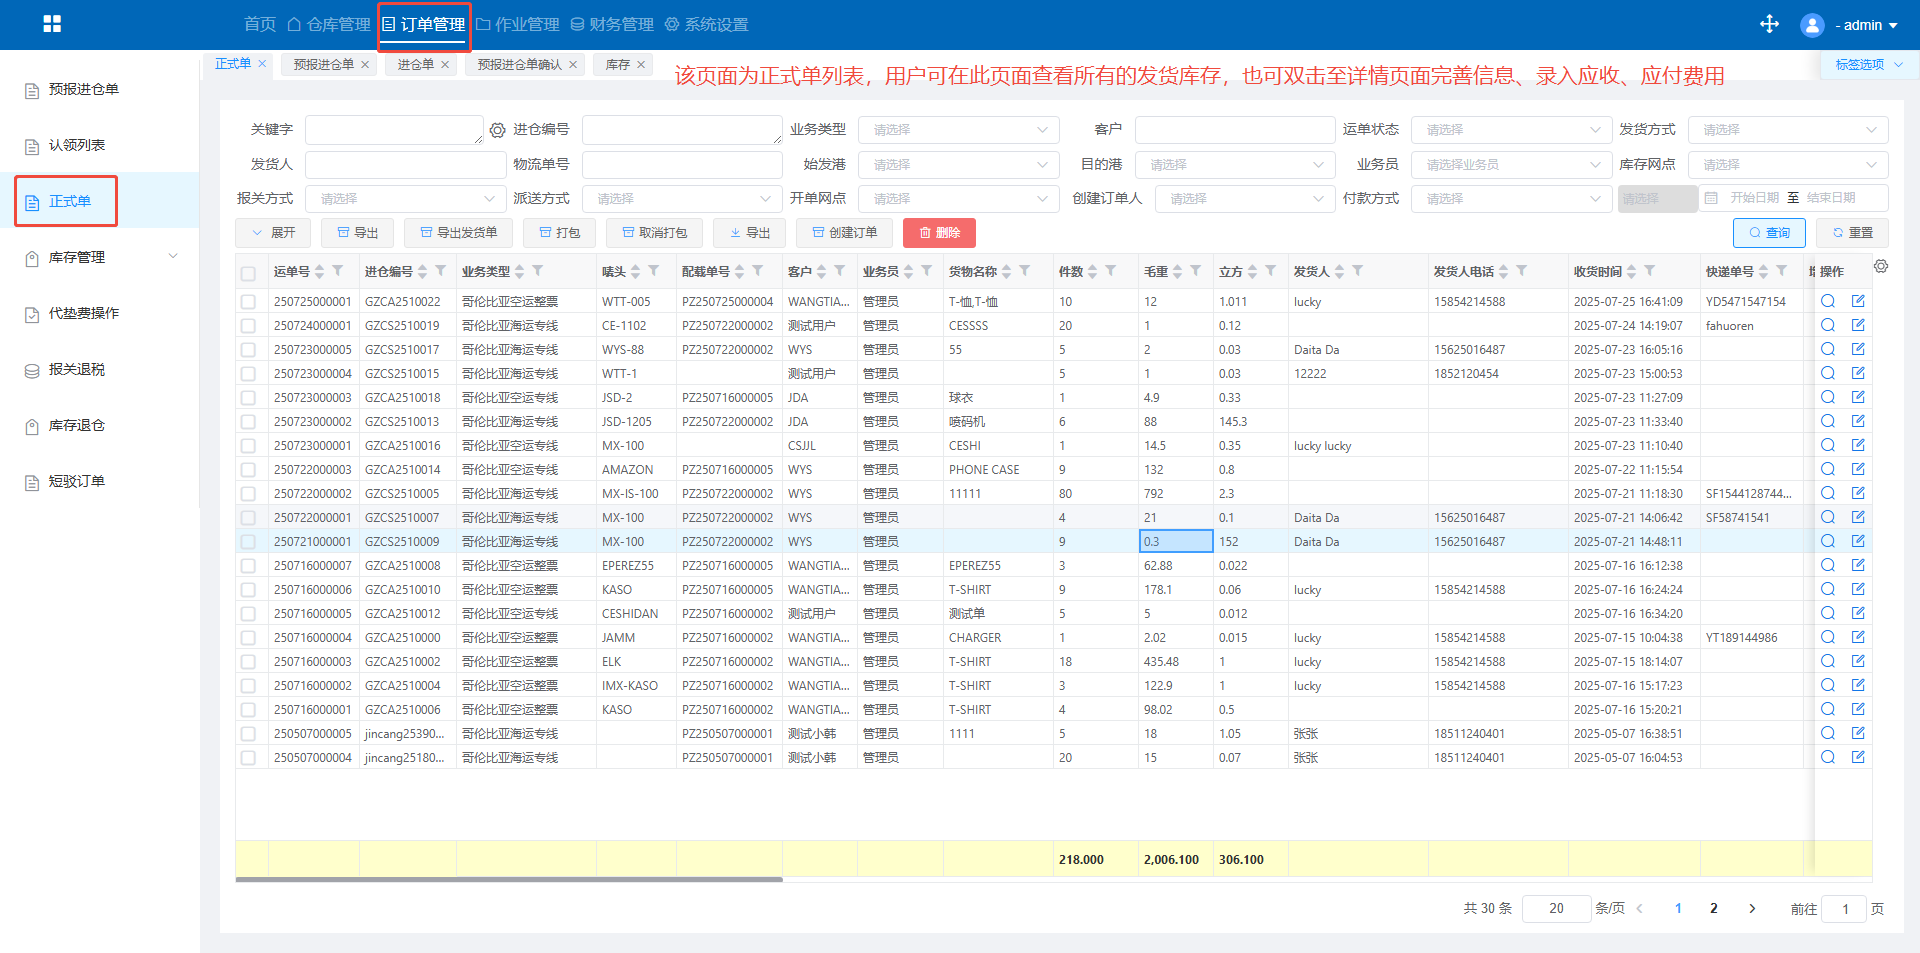Filter the 运单号 column with funnel icon
1920x953 pixels.
[x=338, y=271]
